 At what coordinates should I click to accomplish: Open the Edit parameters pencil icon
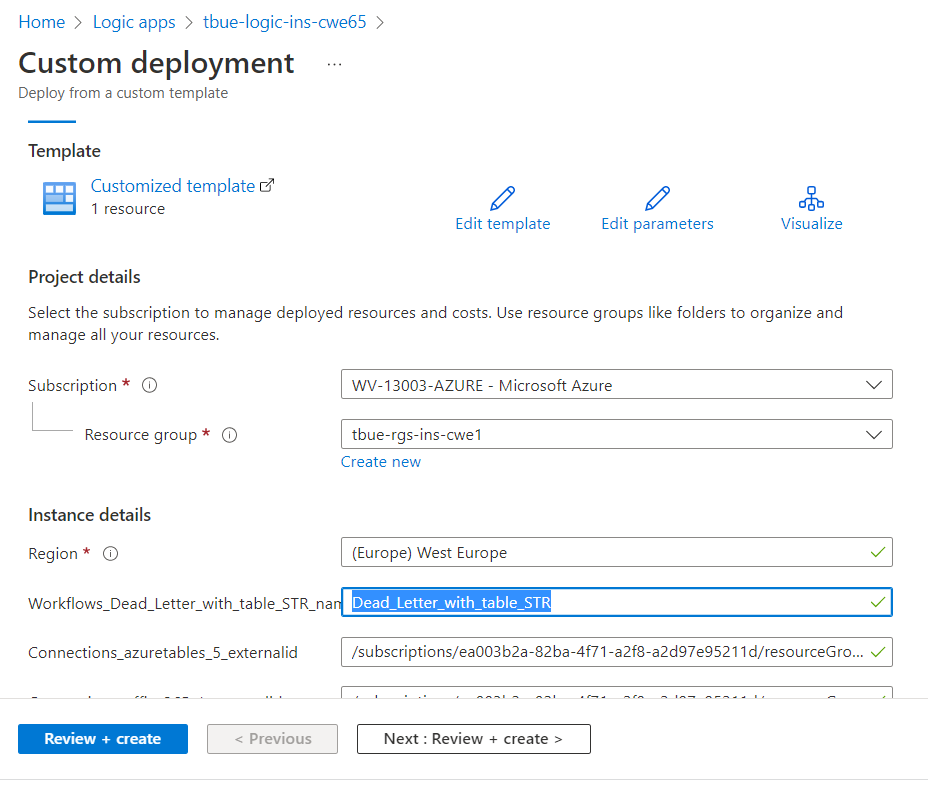pos(657,198)
